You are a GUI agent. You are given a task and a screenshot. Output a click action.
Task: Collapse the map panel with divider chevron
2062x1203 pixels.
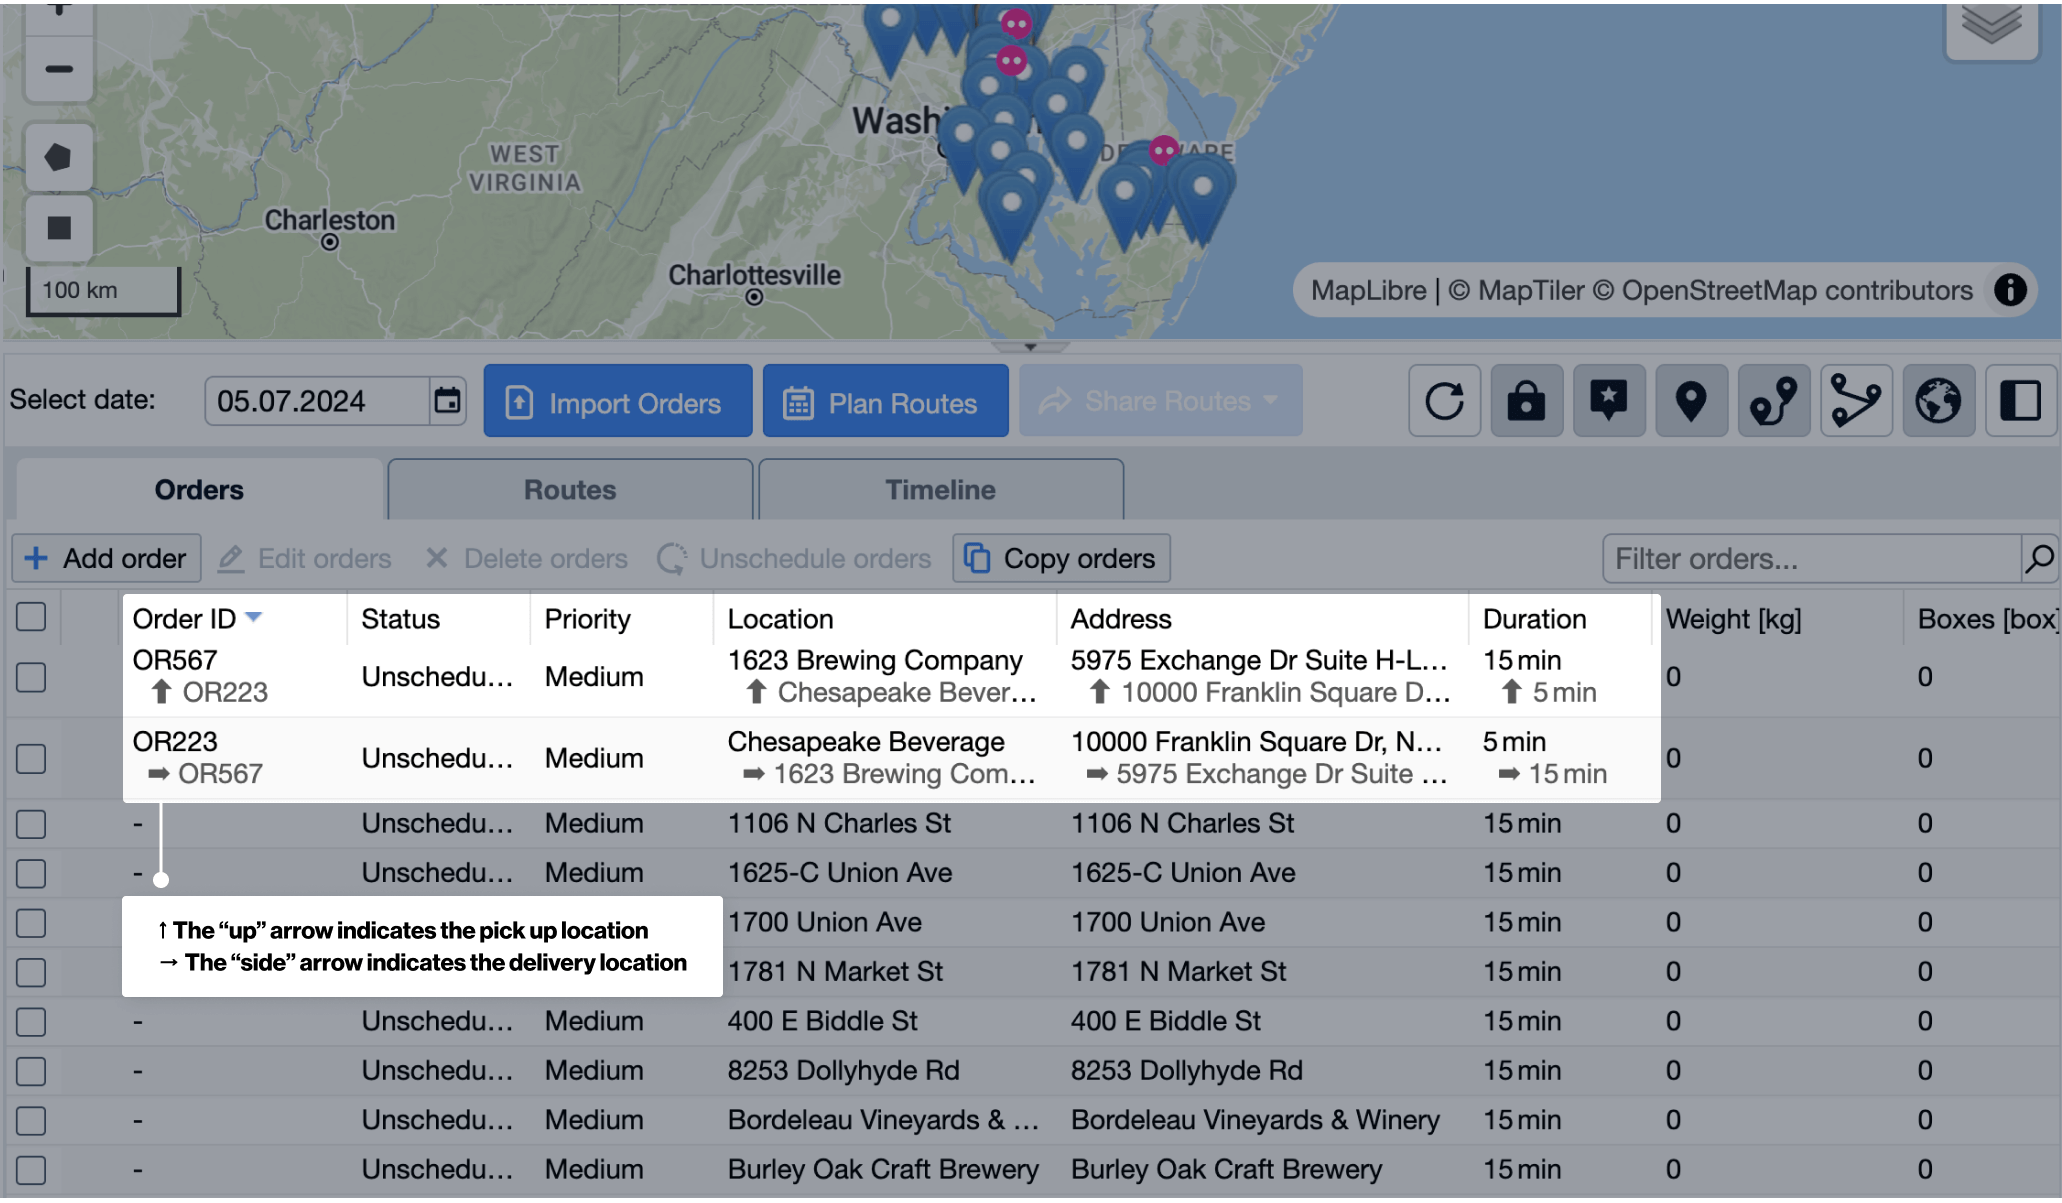1030,347
